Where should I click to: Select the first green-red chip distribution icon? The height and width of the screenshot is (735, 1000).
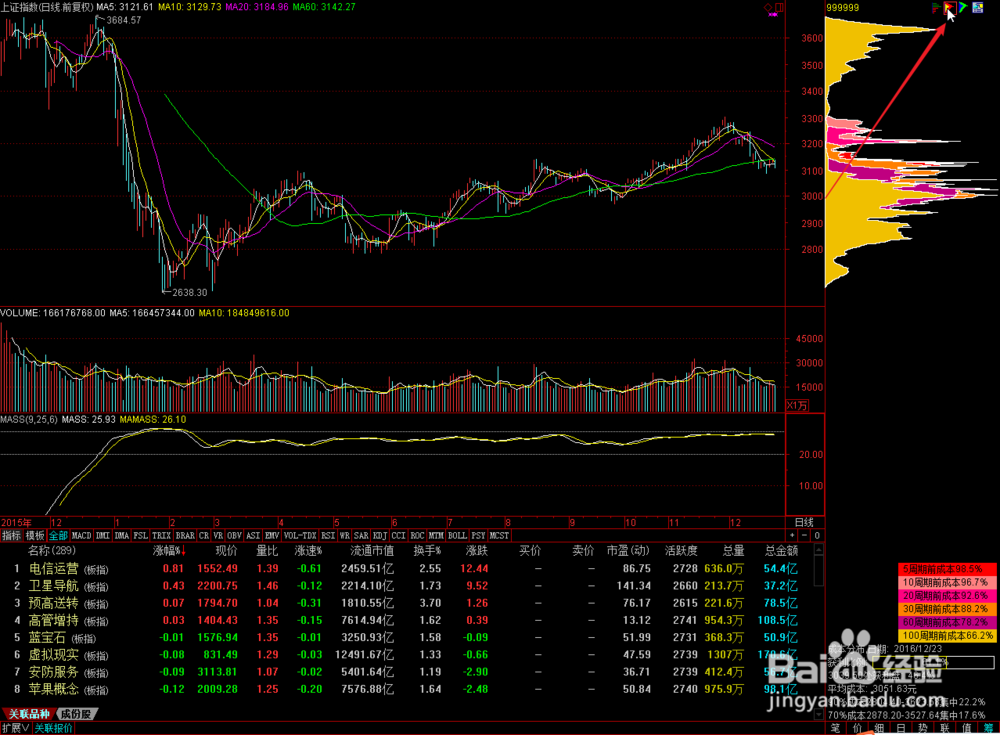(x=936, y=8)
